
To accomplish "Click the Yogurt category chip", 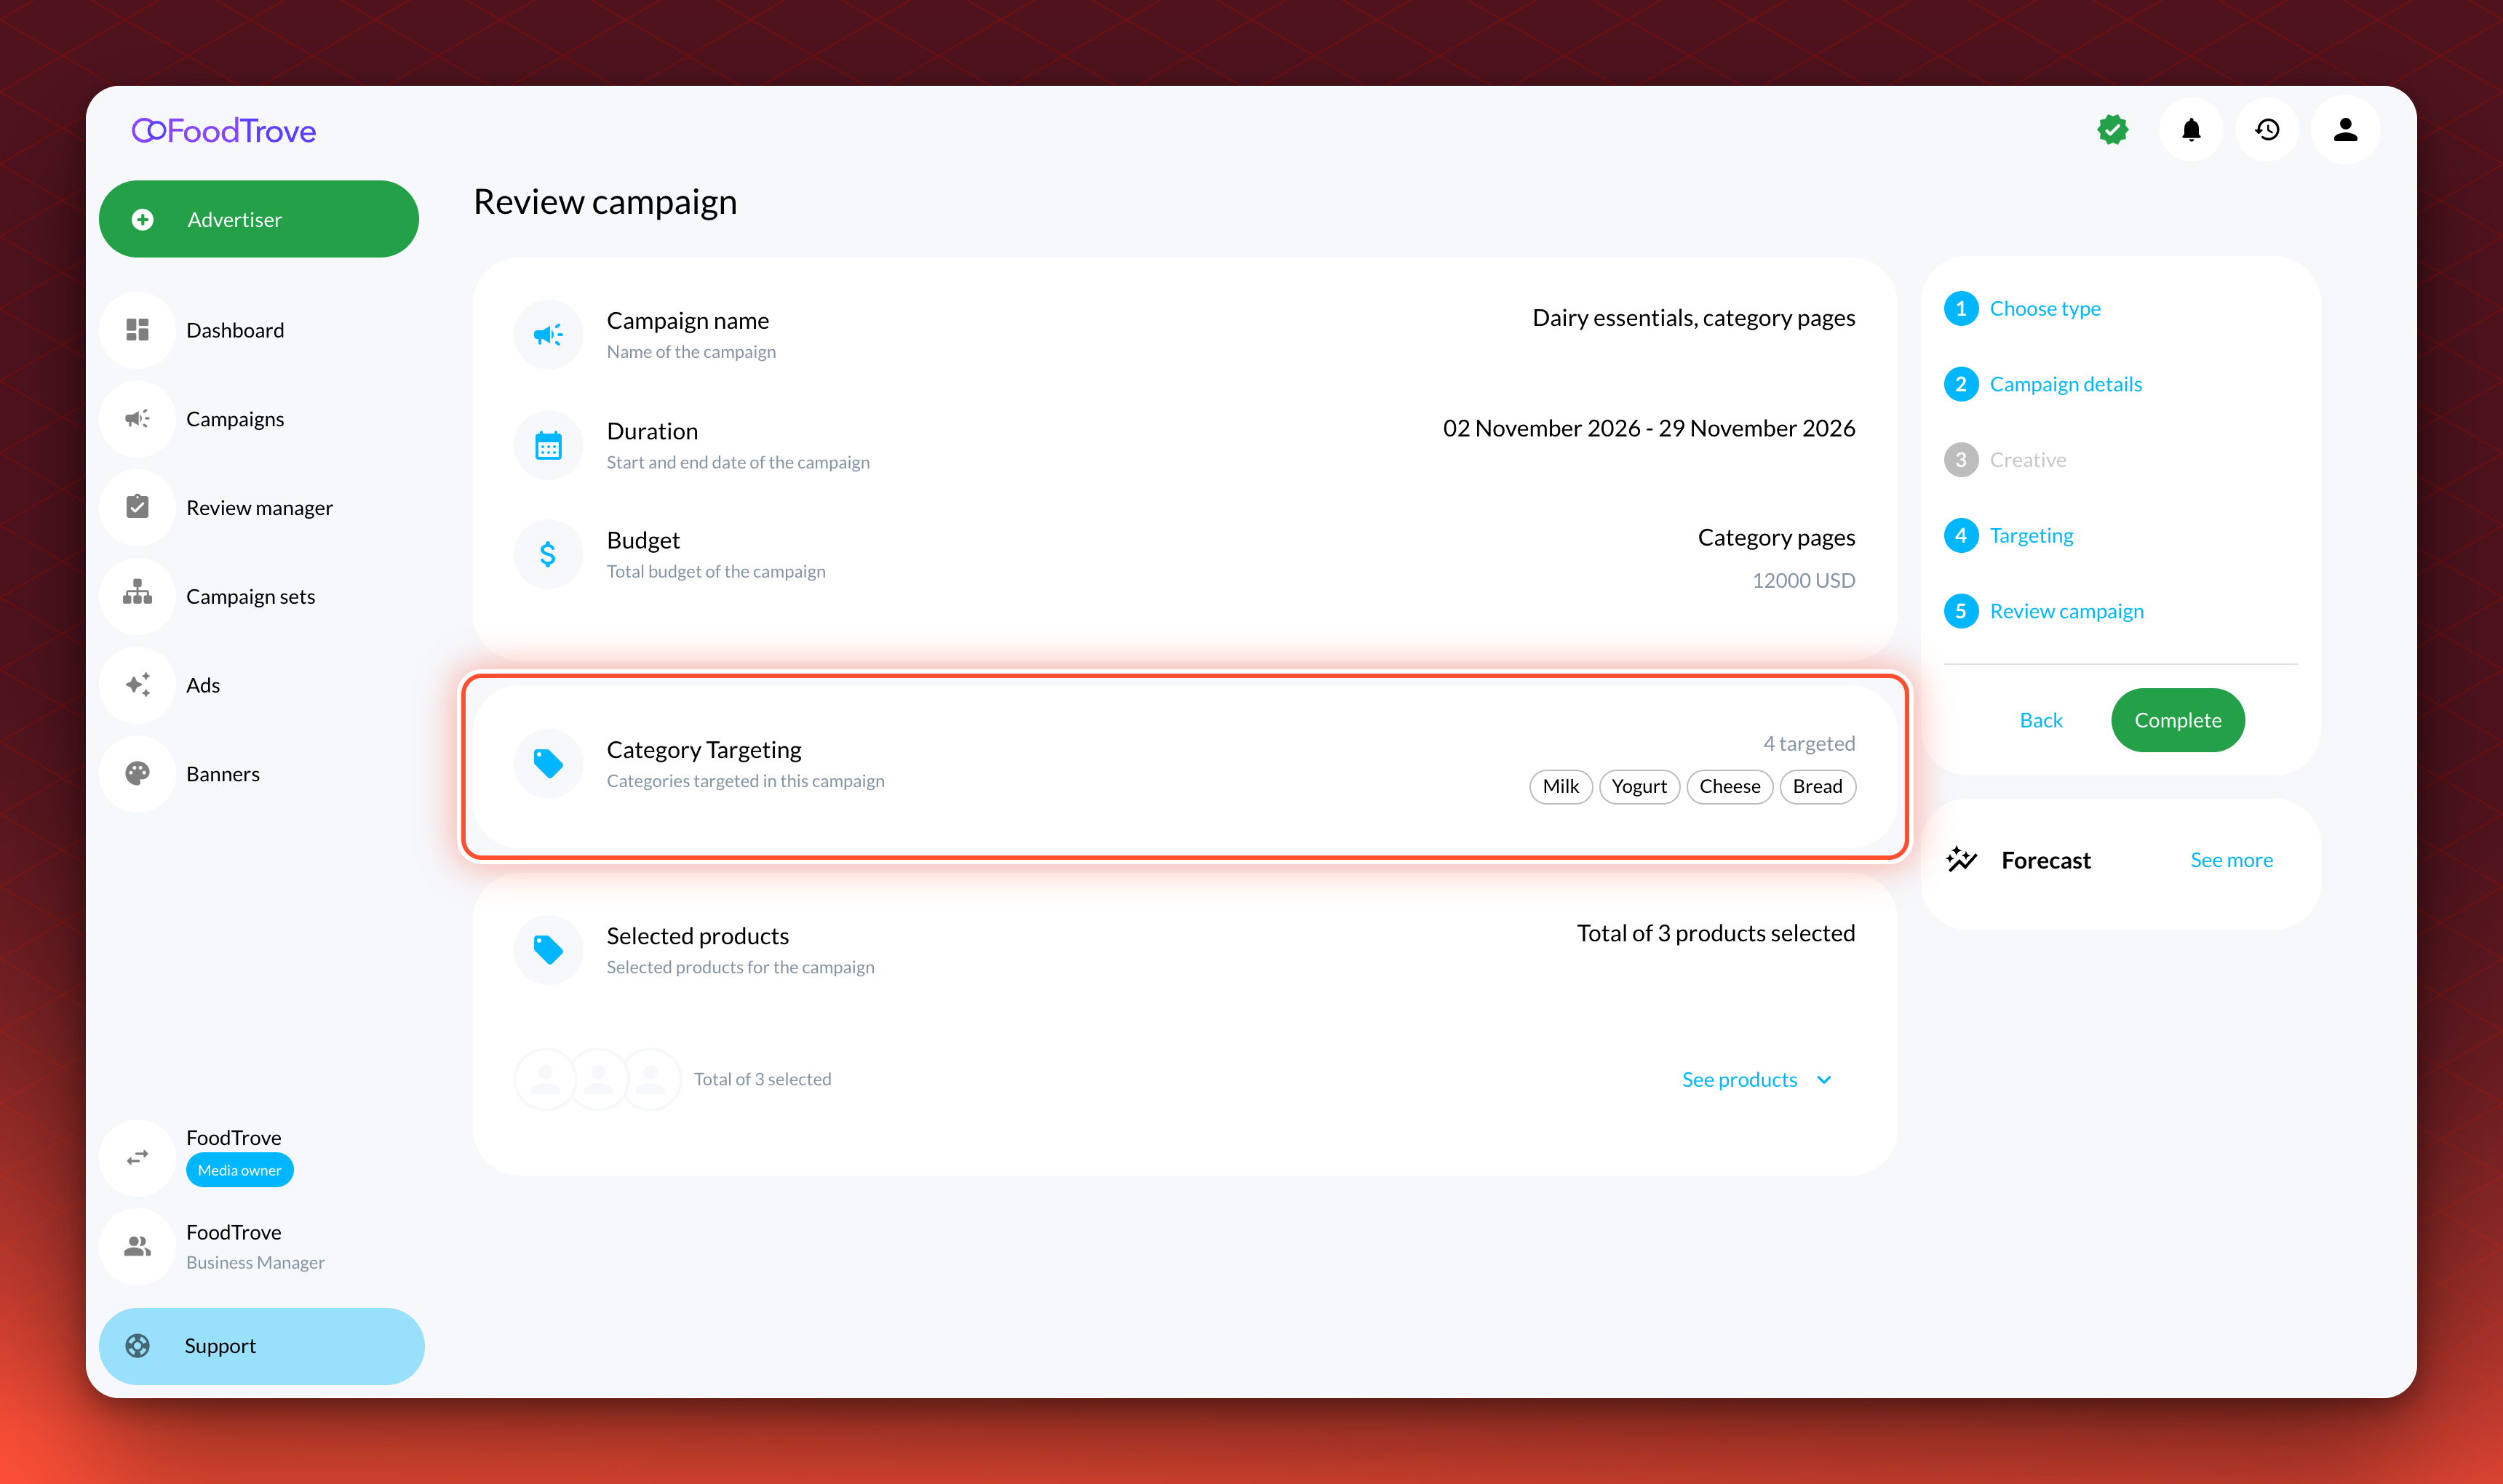I will pos(1639,787).
